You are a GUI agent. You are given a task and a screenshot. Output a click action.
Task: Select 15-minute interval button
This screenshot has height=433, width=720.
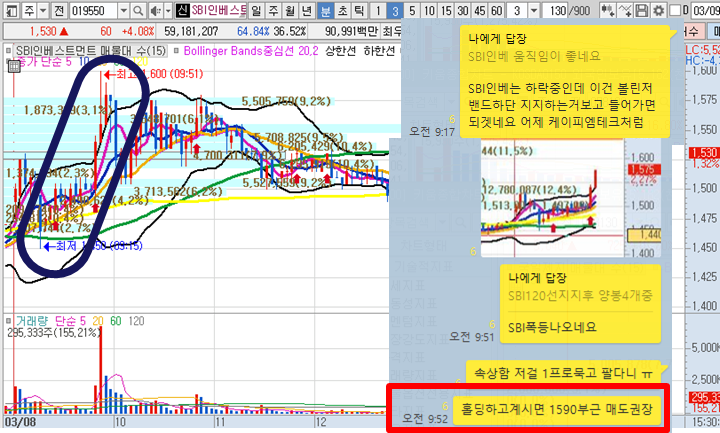(446, 10)
